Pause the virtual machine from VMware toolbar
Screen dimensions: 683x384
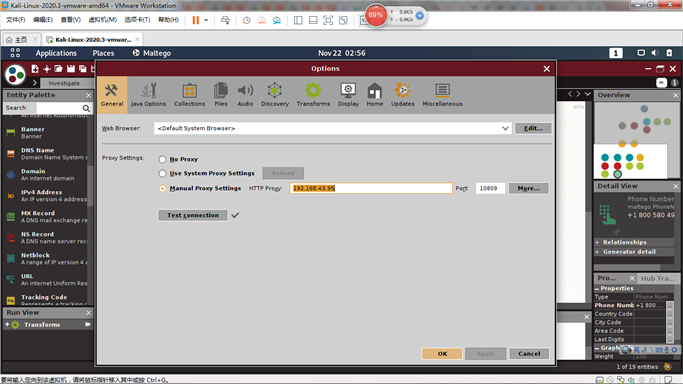[x=196, y=20]
